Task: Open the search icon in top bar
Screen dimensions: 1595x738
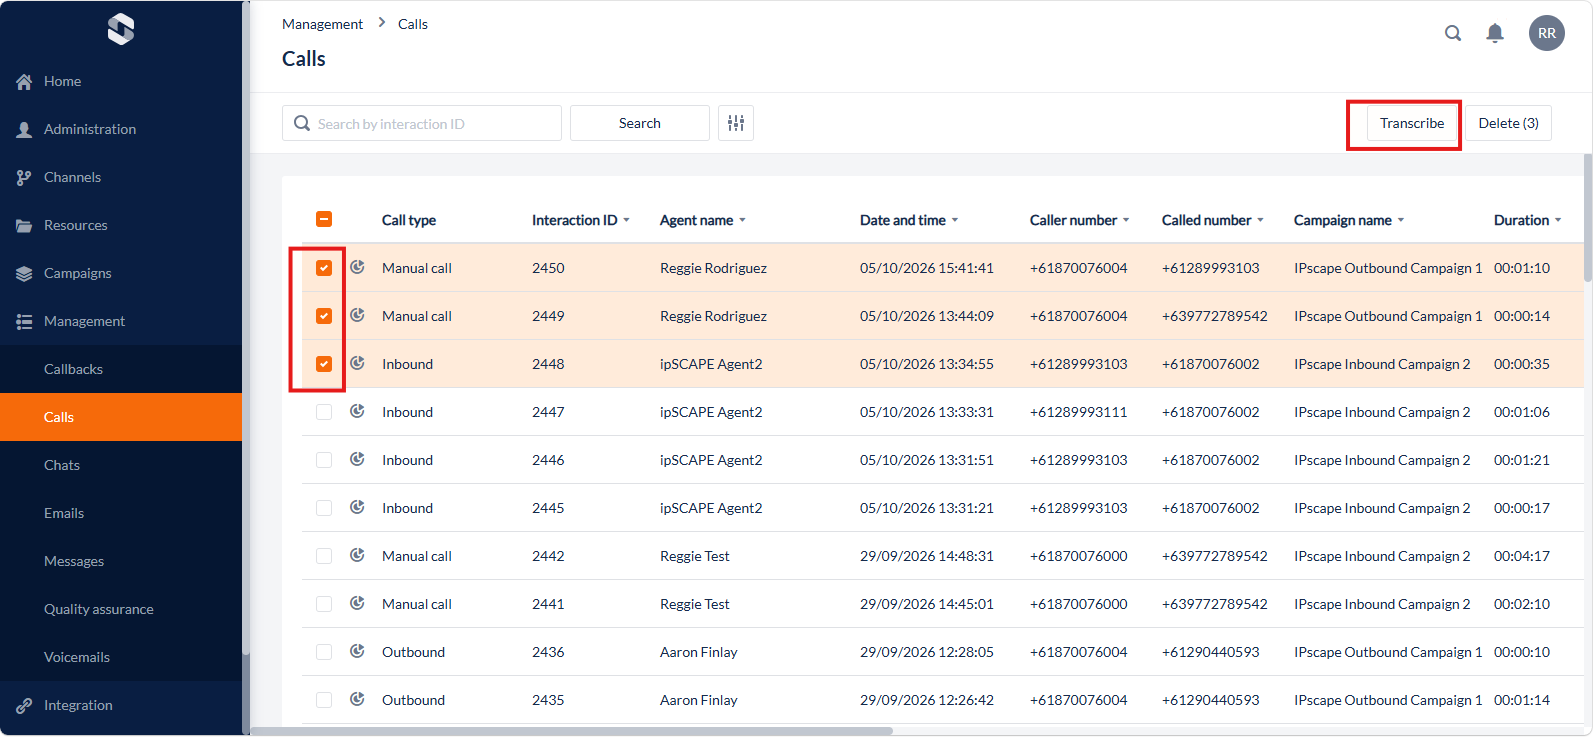Action: 1453,33
